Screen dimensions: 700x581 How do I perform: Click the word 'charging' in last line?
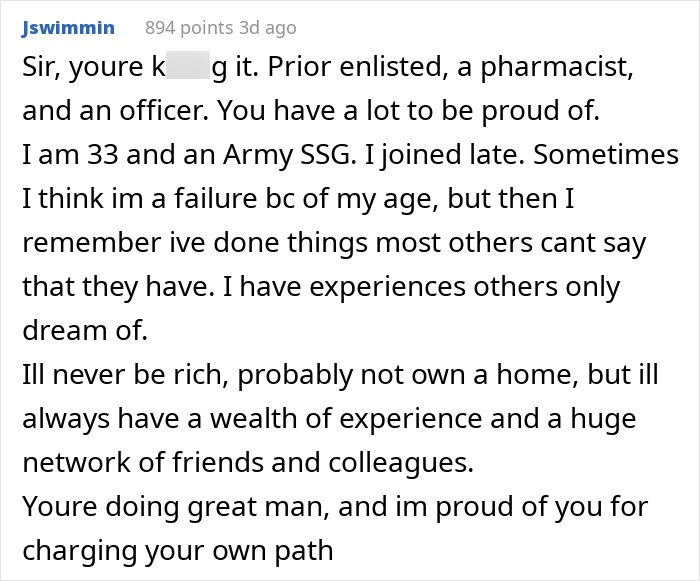click(x=80, y=552)
